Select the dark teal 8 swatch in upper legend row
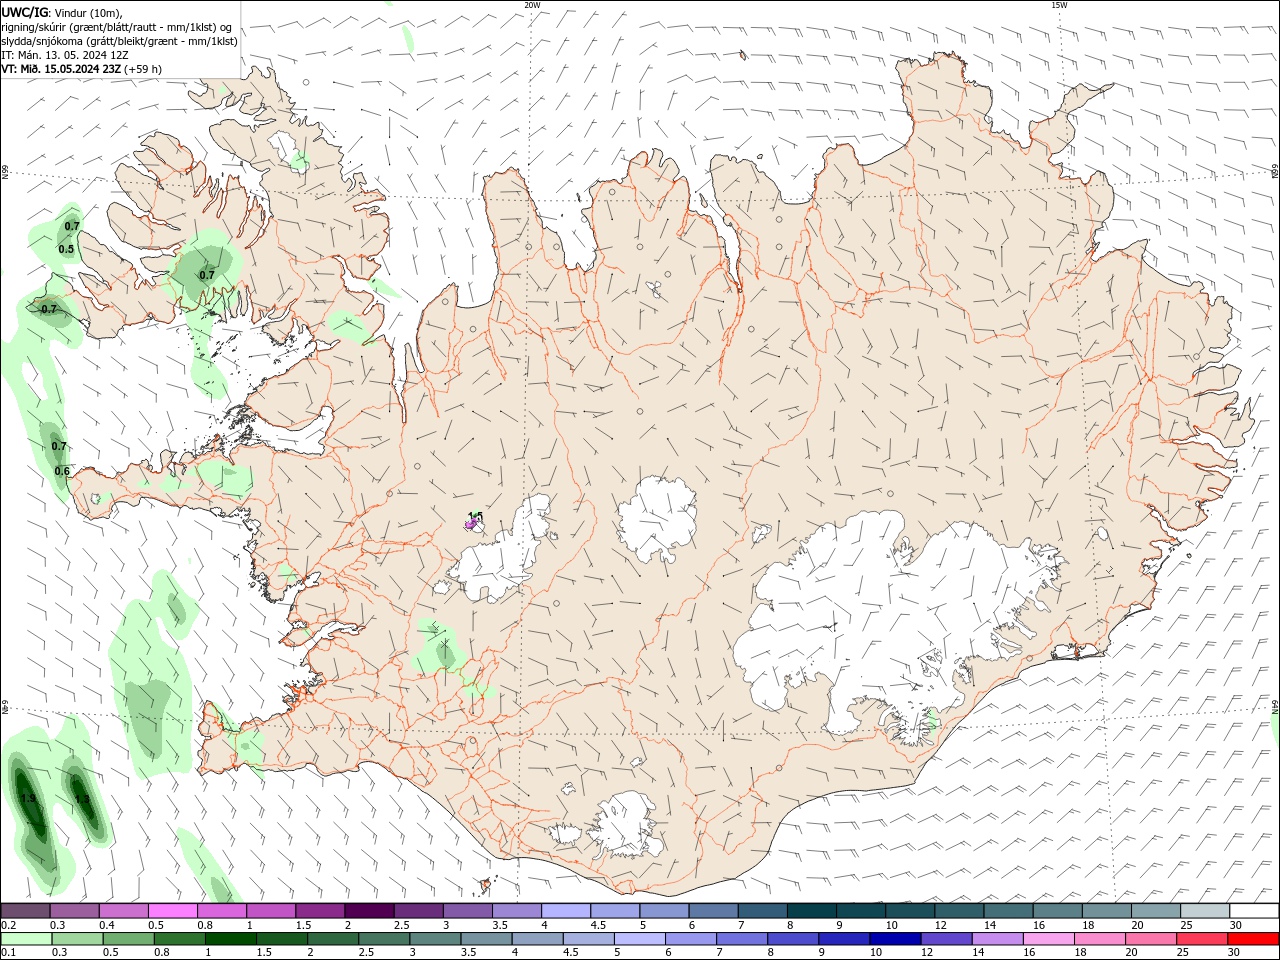This screenshot has height=960, width=1280. (x=811, y=911)
